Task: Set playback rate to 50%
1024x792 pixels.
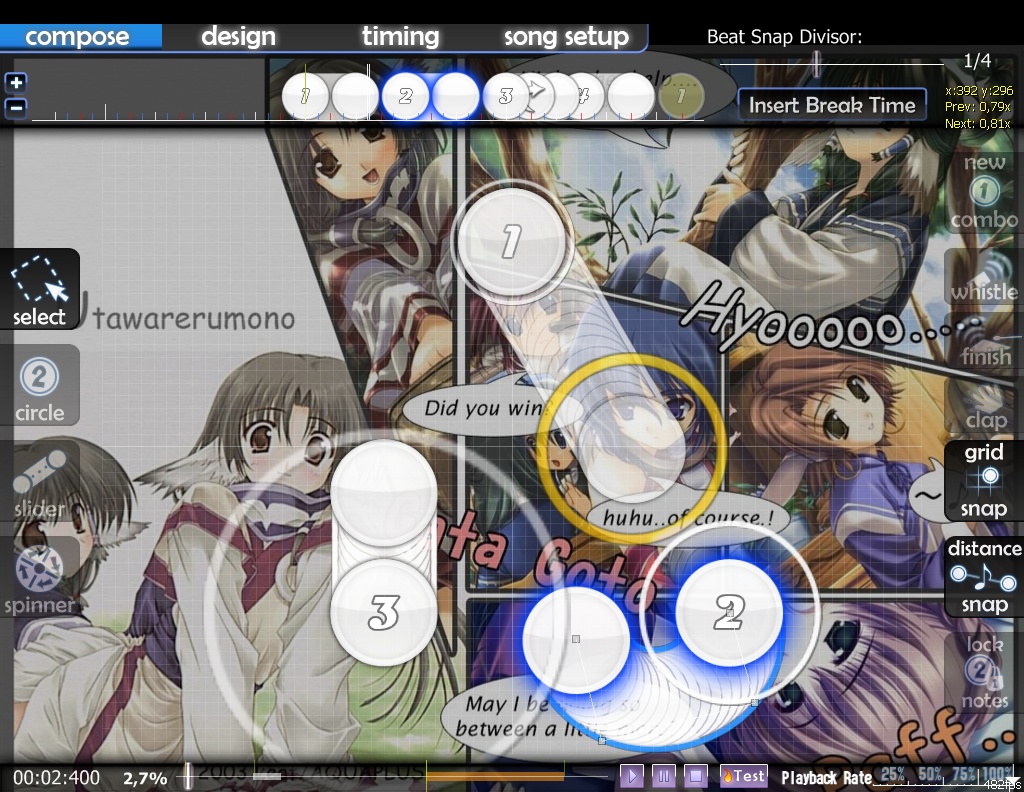Action: click(x=930, y=775)
